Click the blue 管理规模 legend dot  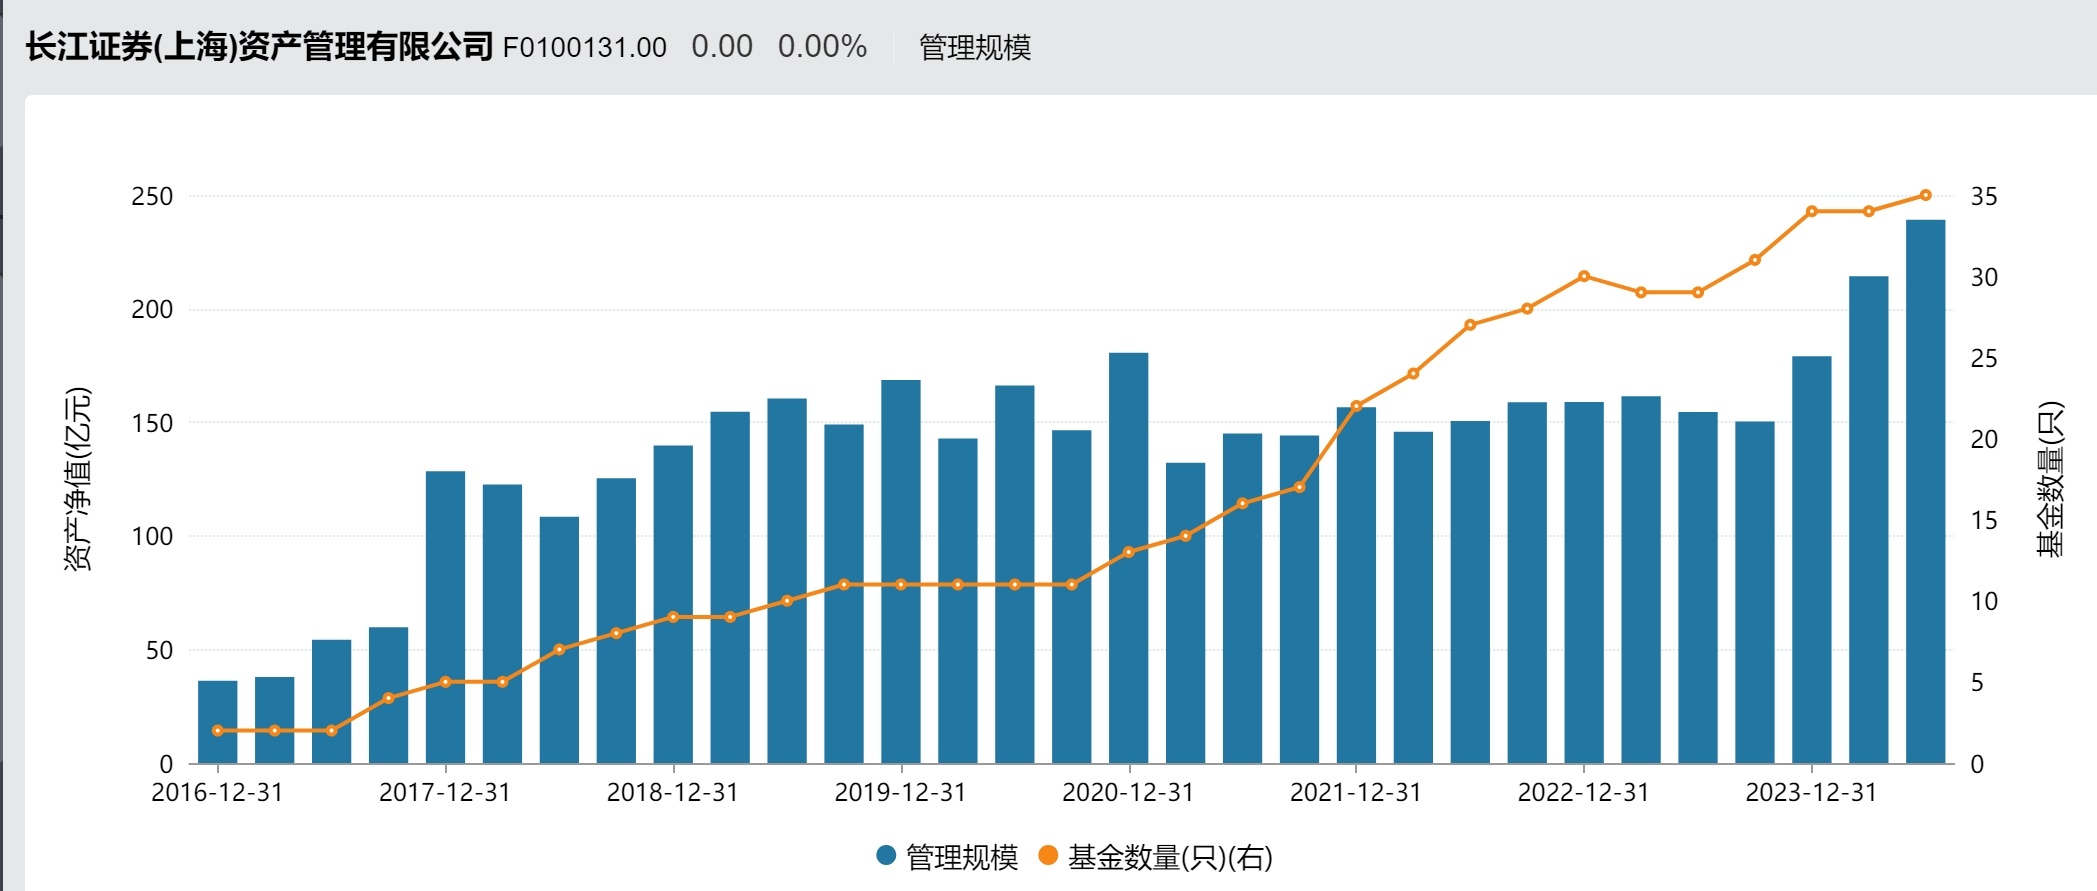(x=885, y=856)
